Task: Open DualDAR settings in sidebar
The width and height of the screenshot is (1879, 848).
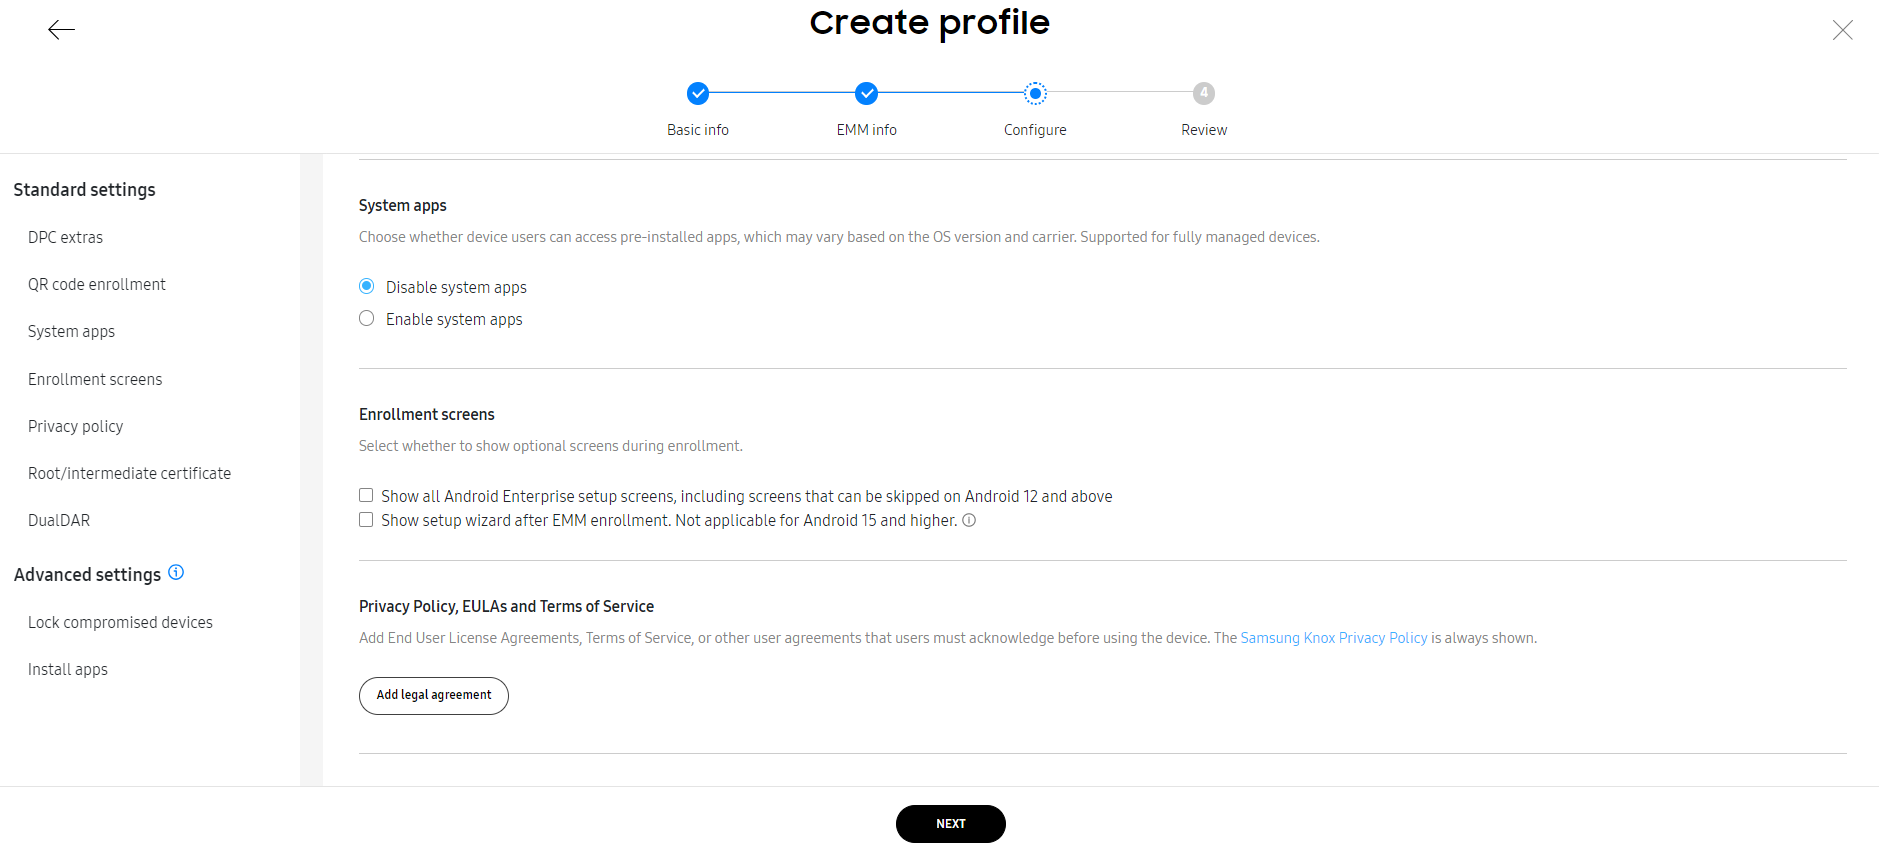Action: [59, 520]
